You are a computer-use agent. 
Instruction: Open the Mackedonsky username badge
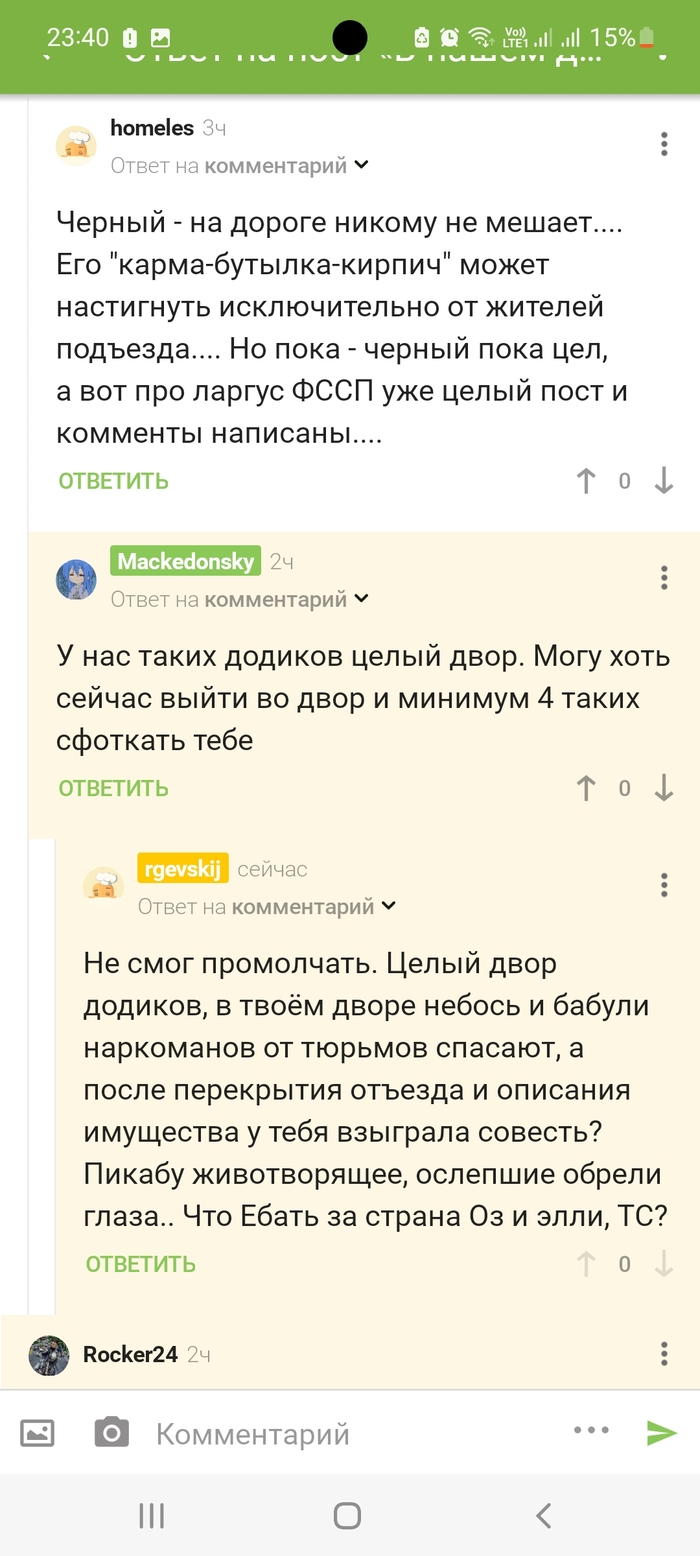[x=185, y=561]
